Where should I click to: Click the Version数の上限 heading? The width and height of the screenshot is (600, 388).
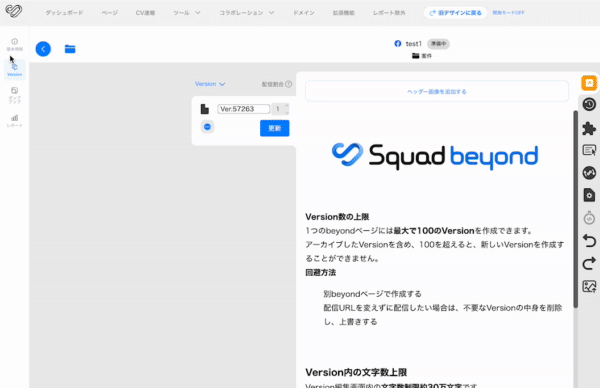click(337, 217)
